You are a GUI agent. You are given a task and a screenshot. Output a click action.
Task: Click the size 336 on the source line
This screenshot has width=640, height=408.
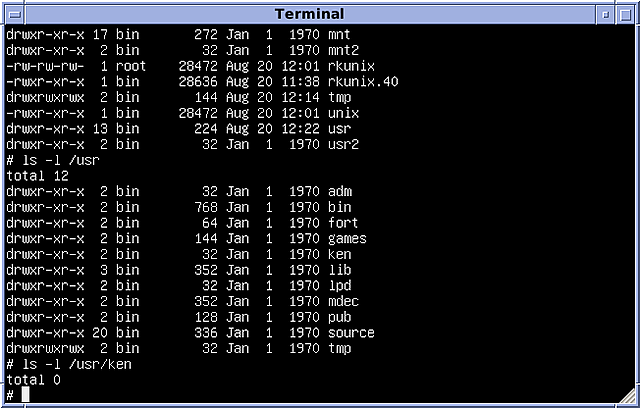(x=206, y=333)
